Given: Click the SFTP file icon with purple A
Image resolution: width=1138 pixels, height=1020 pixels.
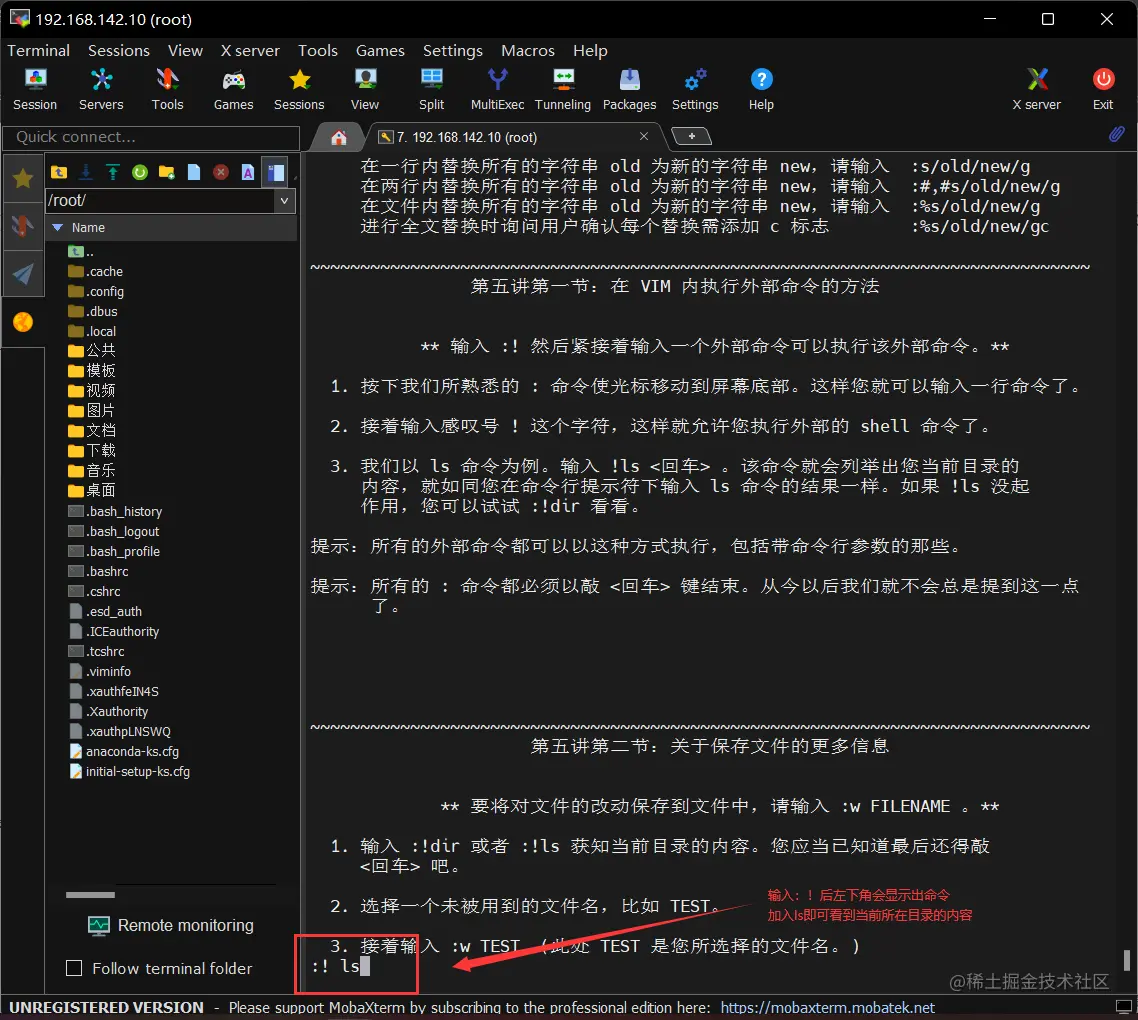Looking at the screenshot, I should coord(247,172).
